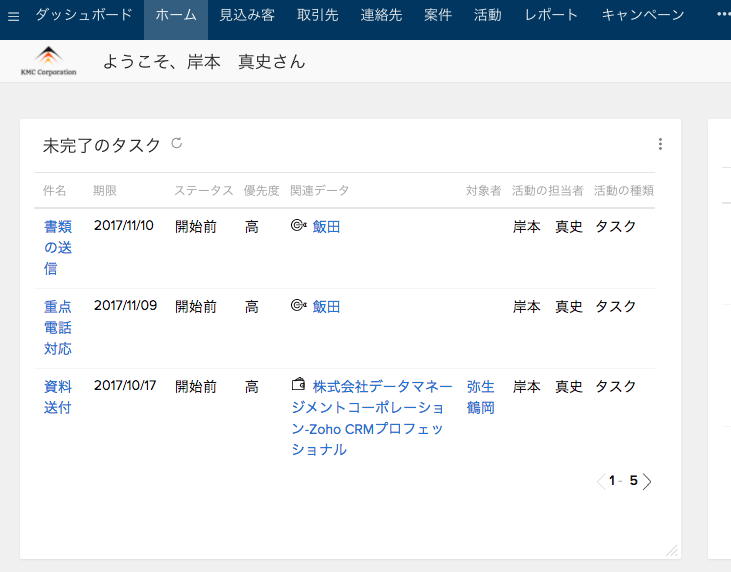
Task: Open the 見込み客 tab
Action: (x=247, y=15)
